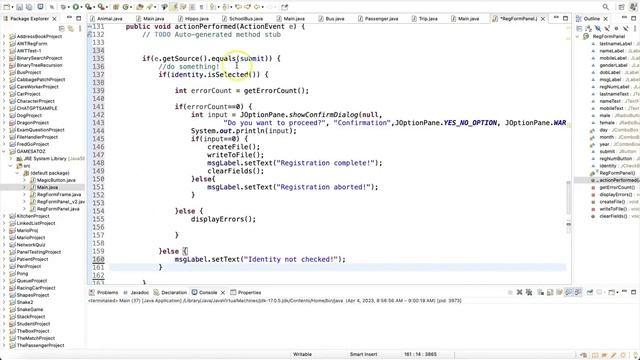Select the SnakeGame project

[30, 309]
